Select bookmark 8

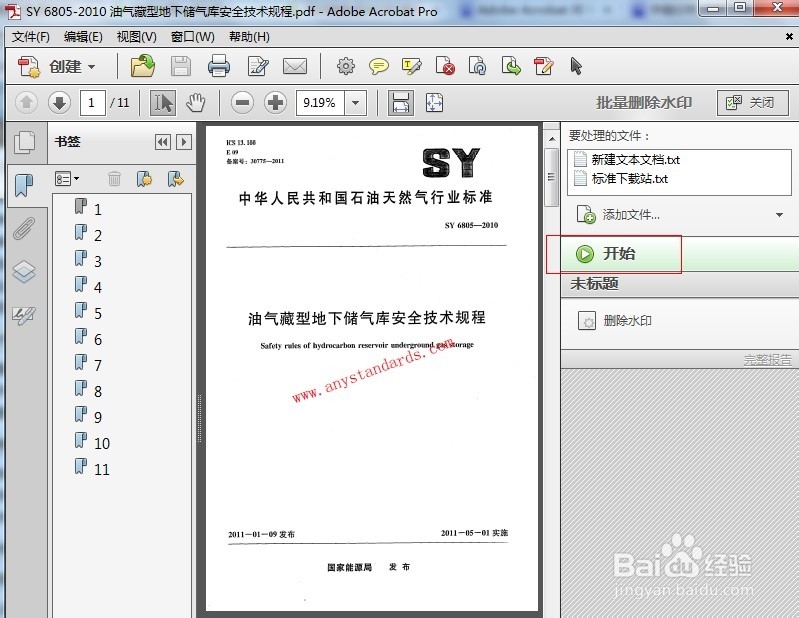89,390
